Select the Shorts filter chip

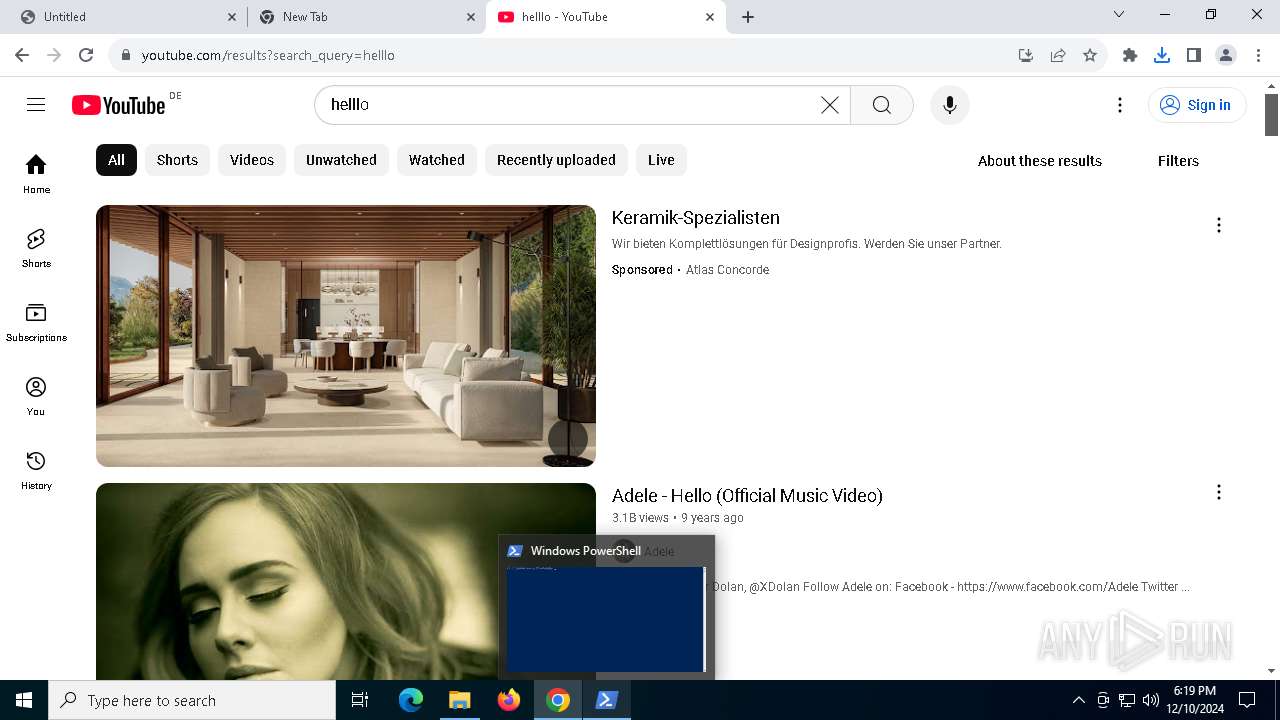177,160
